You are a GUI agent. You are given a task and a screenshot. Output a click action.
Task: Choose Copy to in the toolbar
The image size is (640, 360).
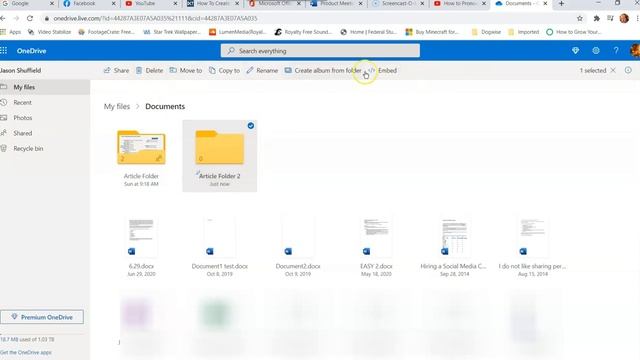pyautogui.click(x=224, y=70)
